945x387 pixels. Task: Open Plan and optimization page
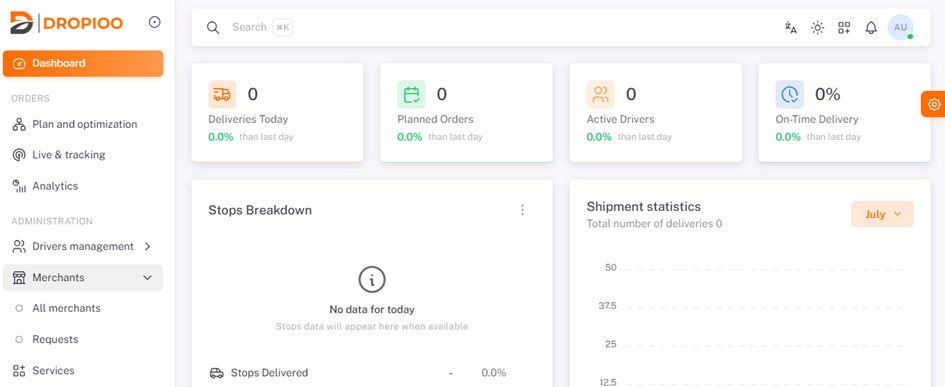(x=83, y=124)
